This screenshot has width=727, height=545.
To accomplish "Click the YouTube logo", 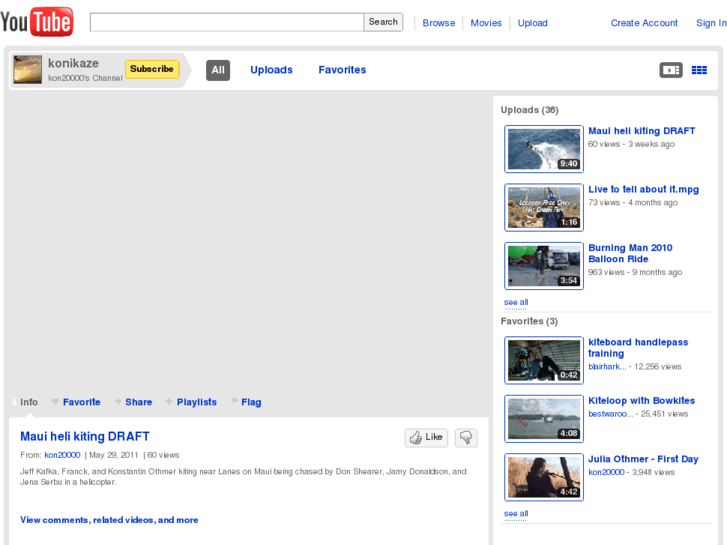I will [37, 21].
